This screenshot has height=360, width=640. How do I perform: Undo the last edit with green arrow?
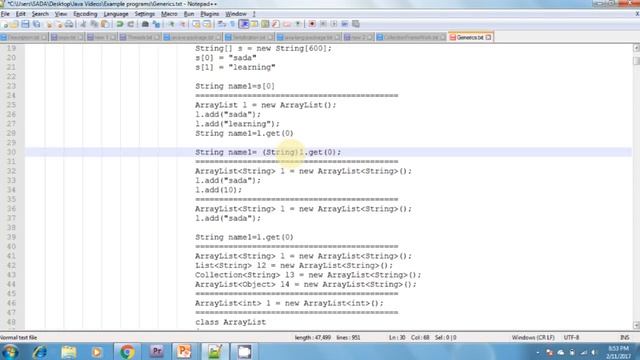pos(120,24)
